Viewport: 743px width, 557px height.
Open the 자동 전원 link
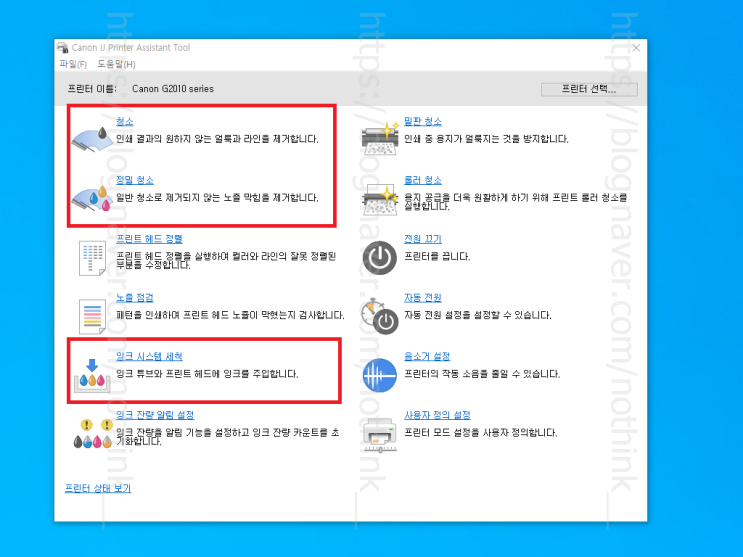coord(423,298)
